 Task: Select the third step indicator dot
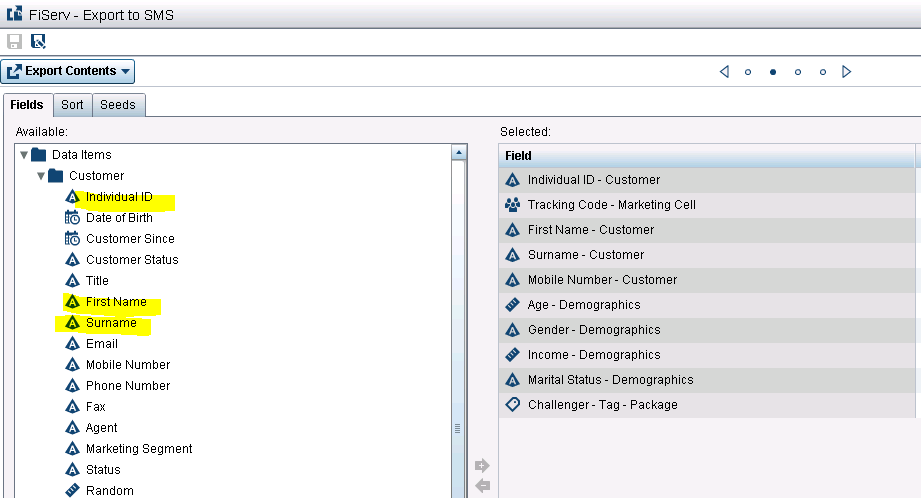798,72
